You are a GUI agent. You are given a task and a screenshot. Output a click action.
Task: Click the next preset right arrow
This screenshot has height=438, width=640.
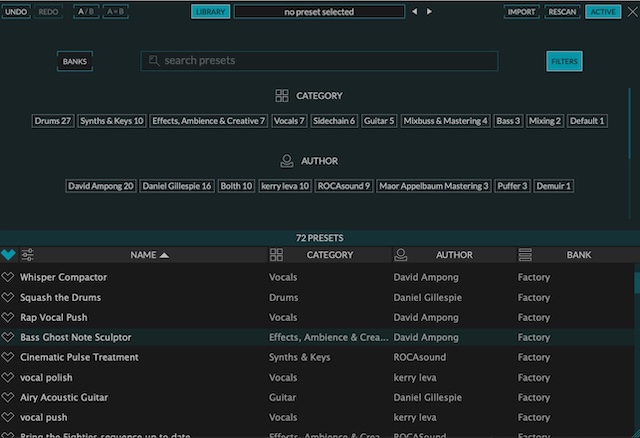[x=430, y=12]
